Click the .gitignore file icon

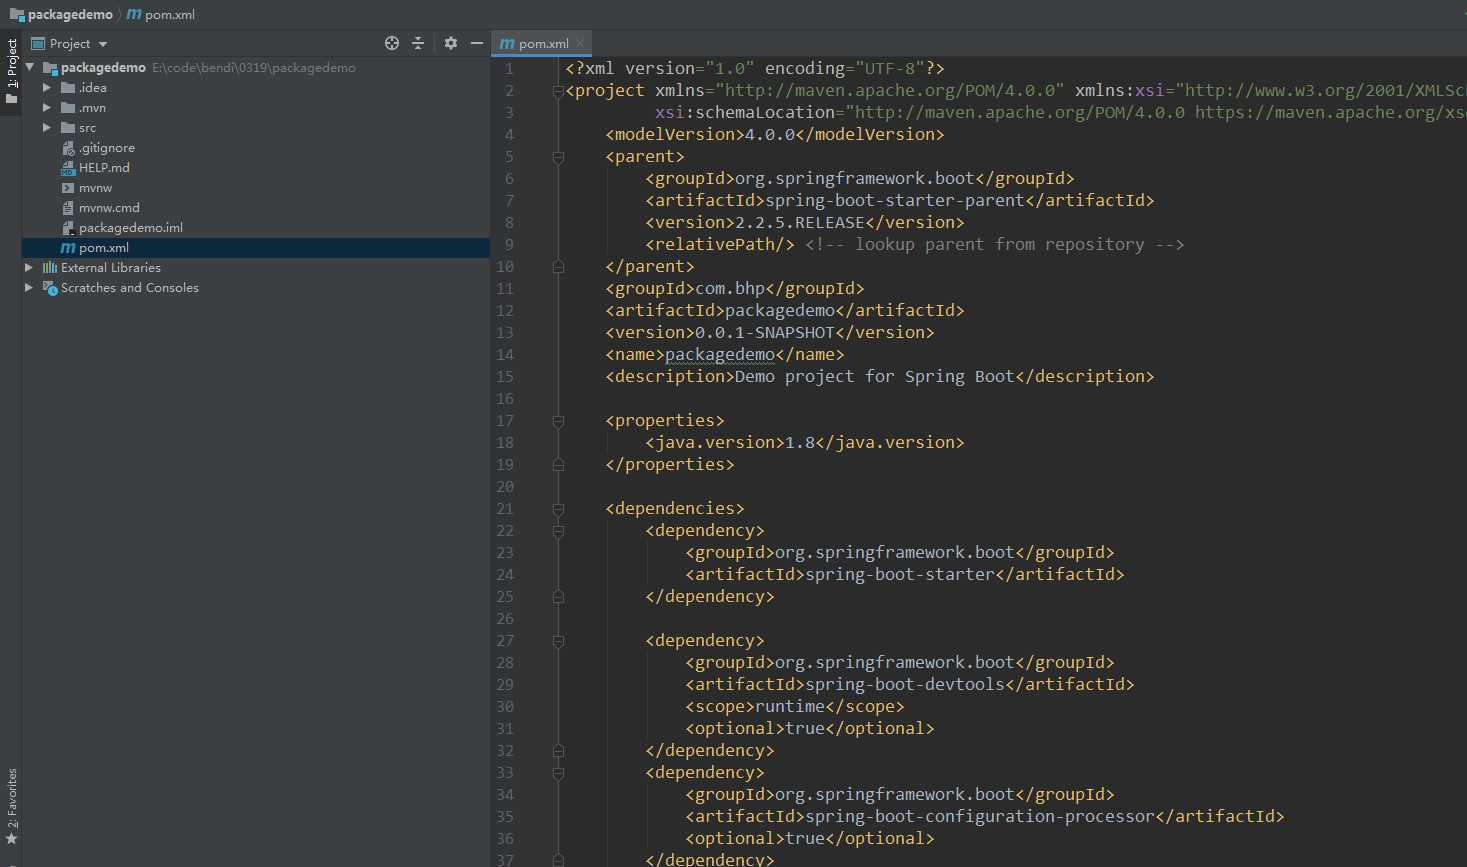click(68, 147)
